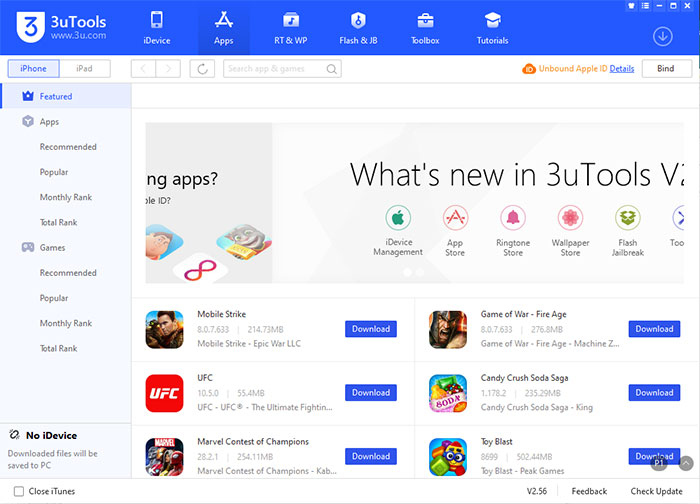Enable the Close iTunes checkbox
This screenshot has height=504, width=700.
coord(19,491)
